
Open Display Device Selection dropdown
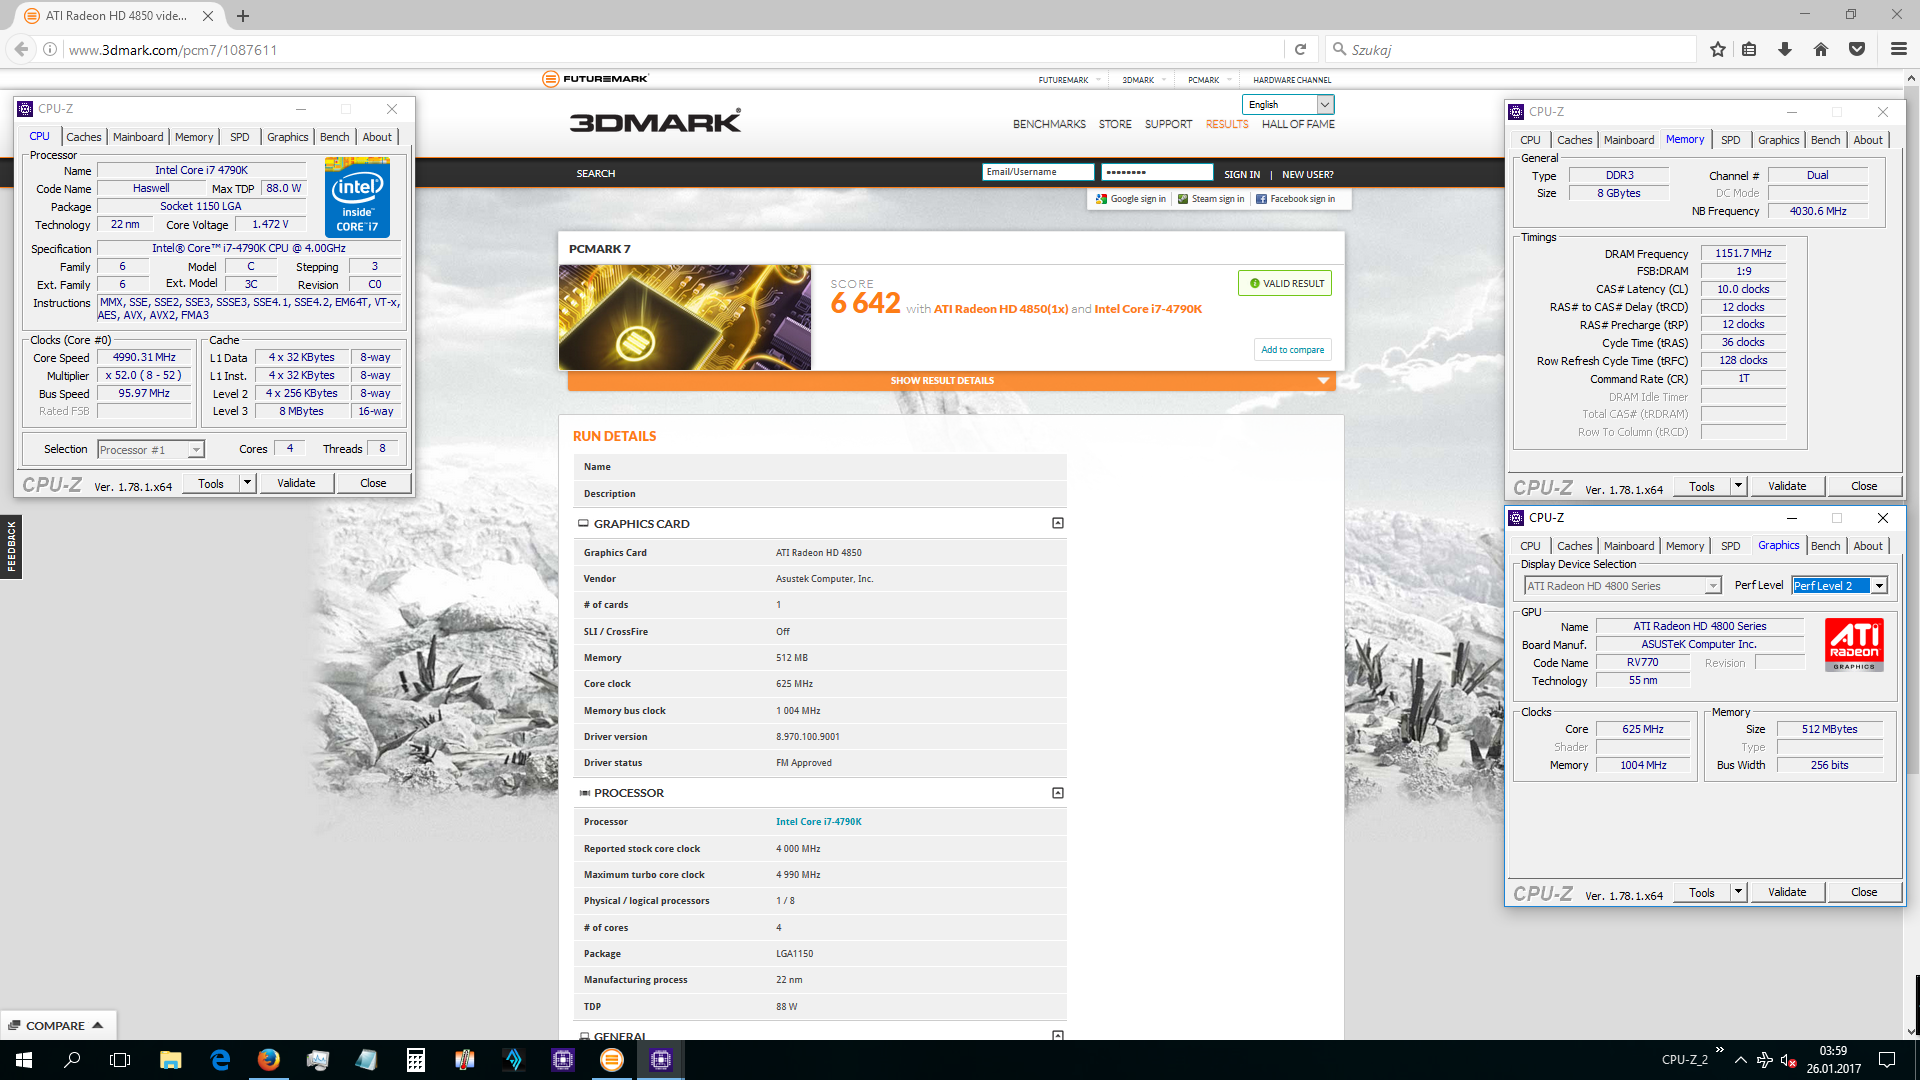(1622, 586)
